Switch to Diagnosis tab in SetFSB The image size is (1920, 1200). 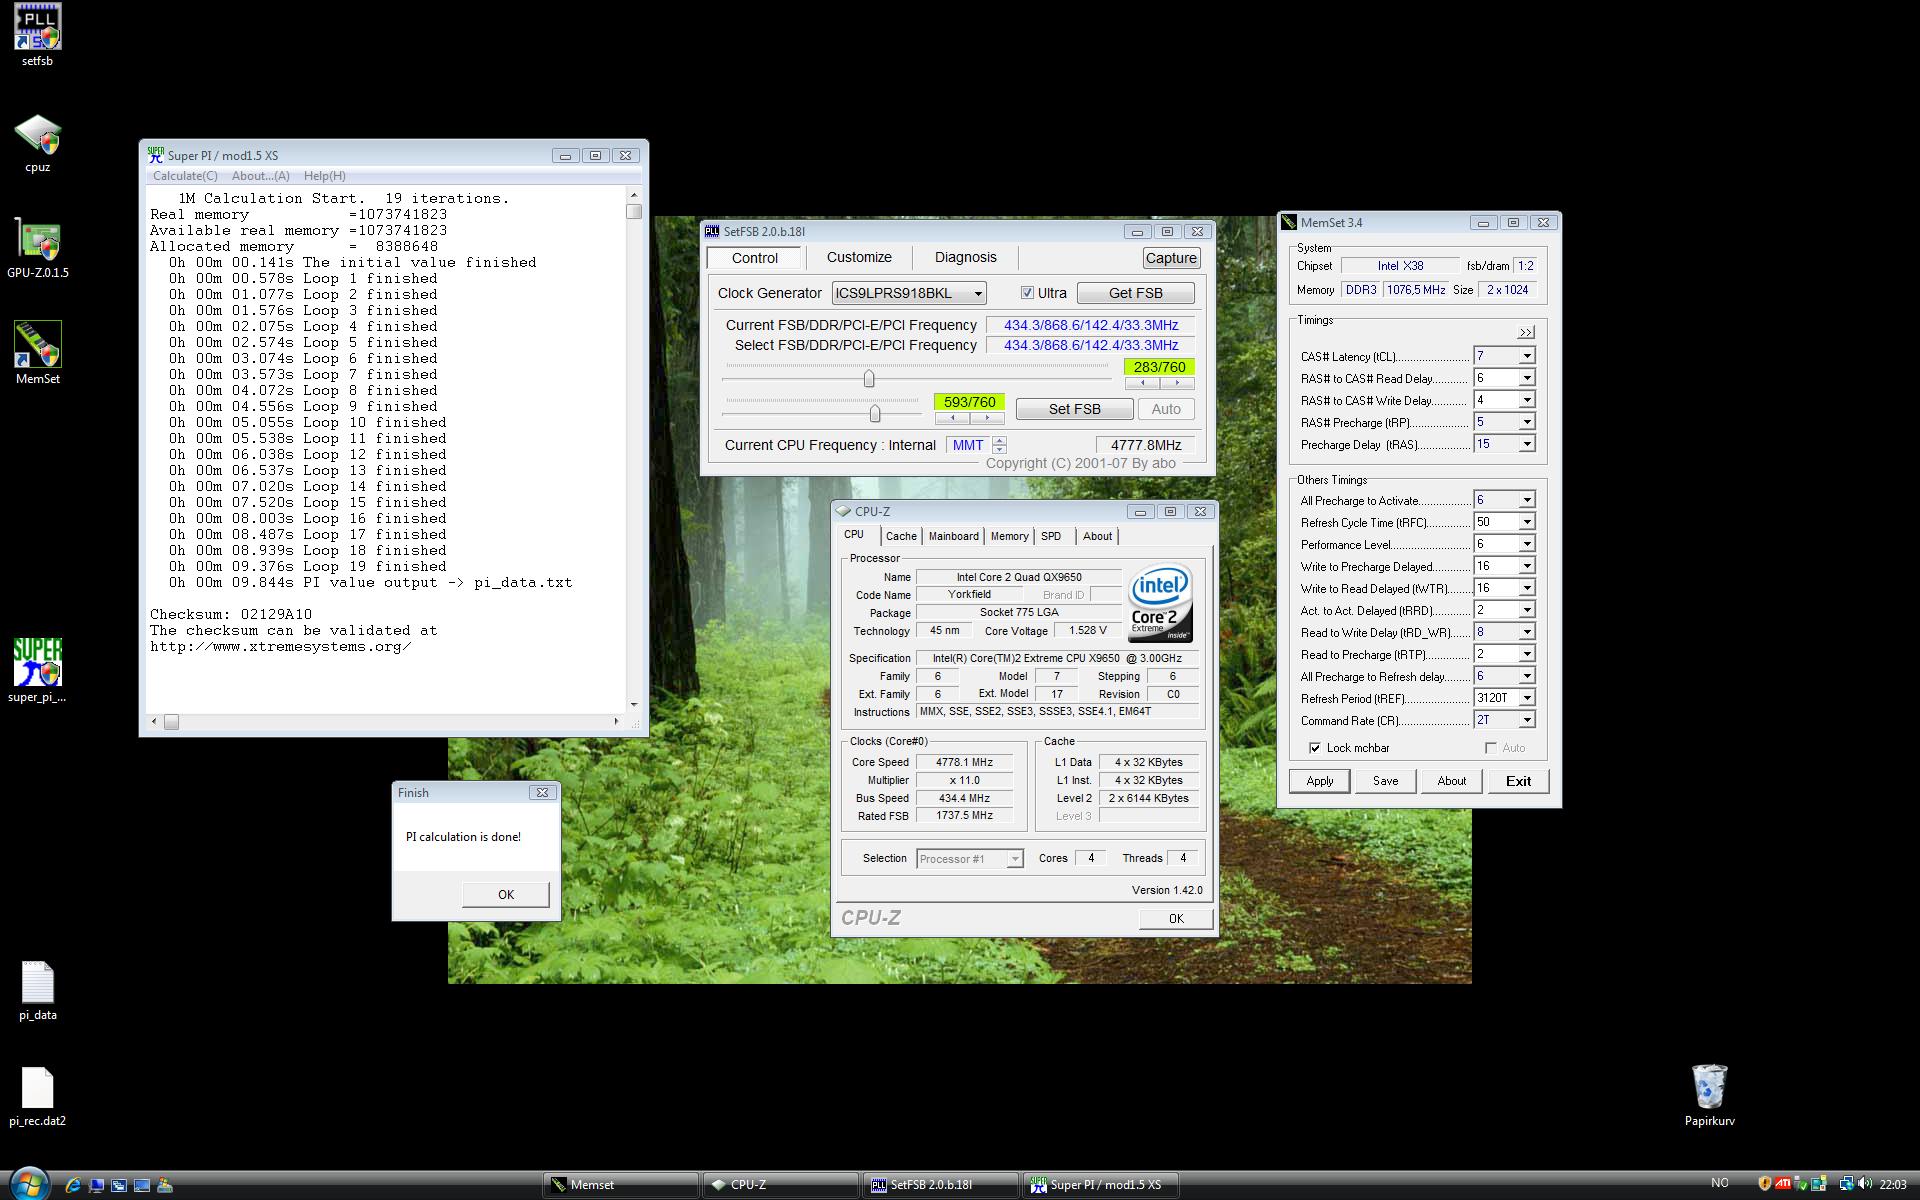click(965, 257)
